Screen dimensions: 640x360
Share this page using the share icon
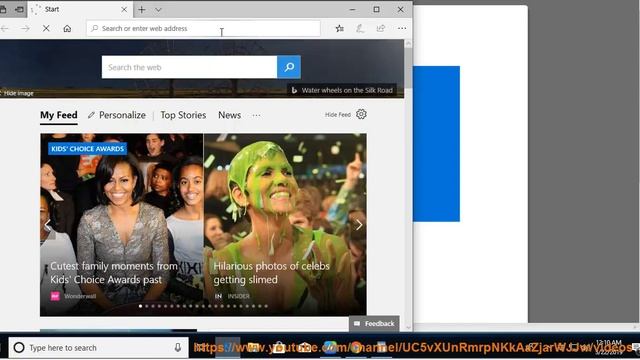coord(380,28)
